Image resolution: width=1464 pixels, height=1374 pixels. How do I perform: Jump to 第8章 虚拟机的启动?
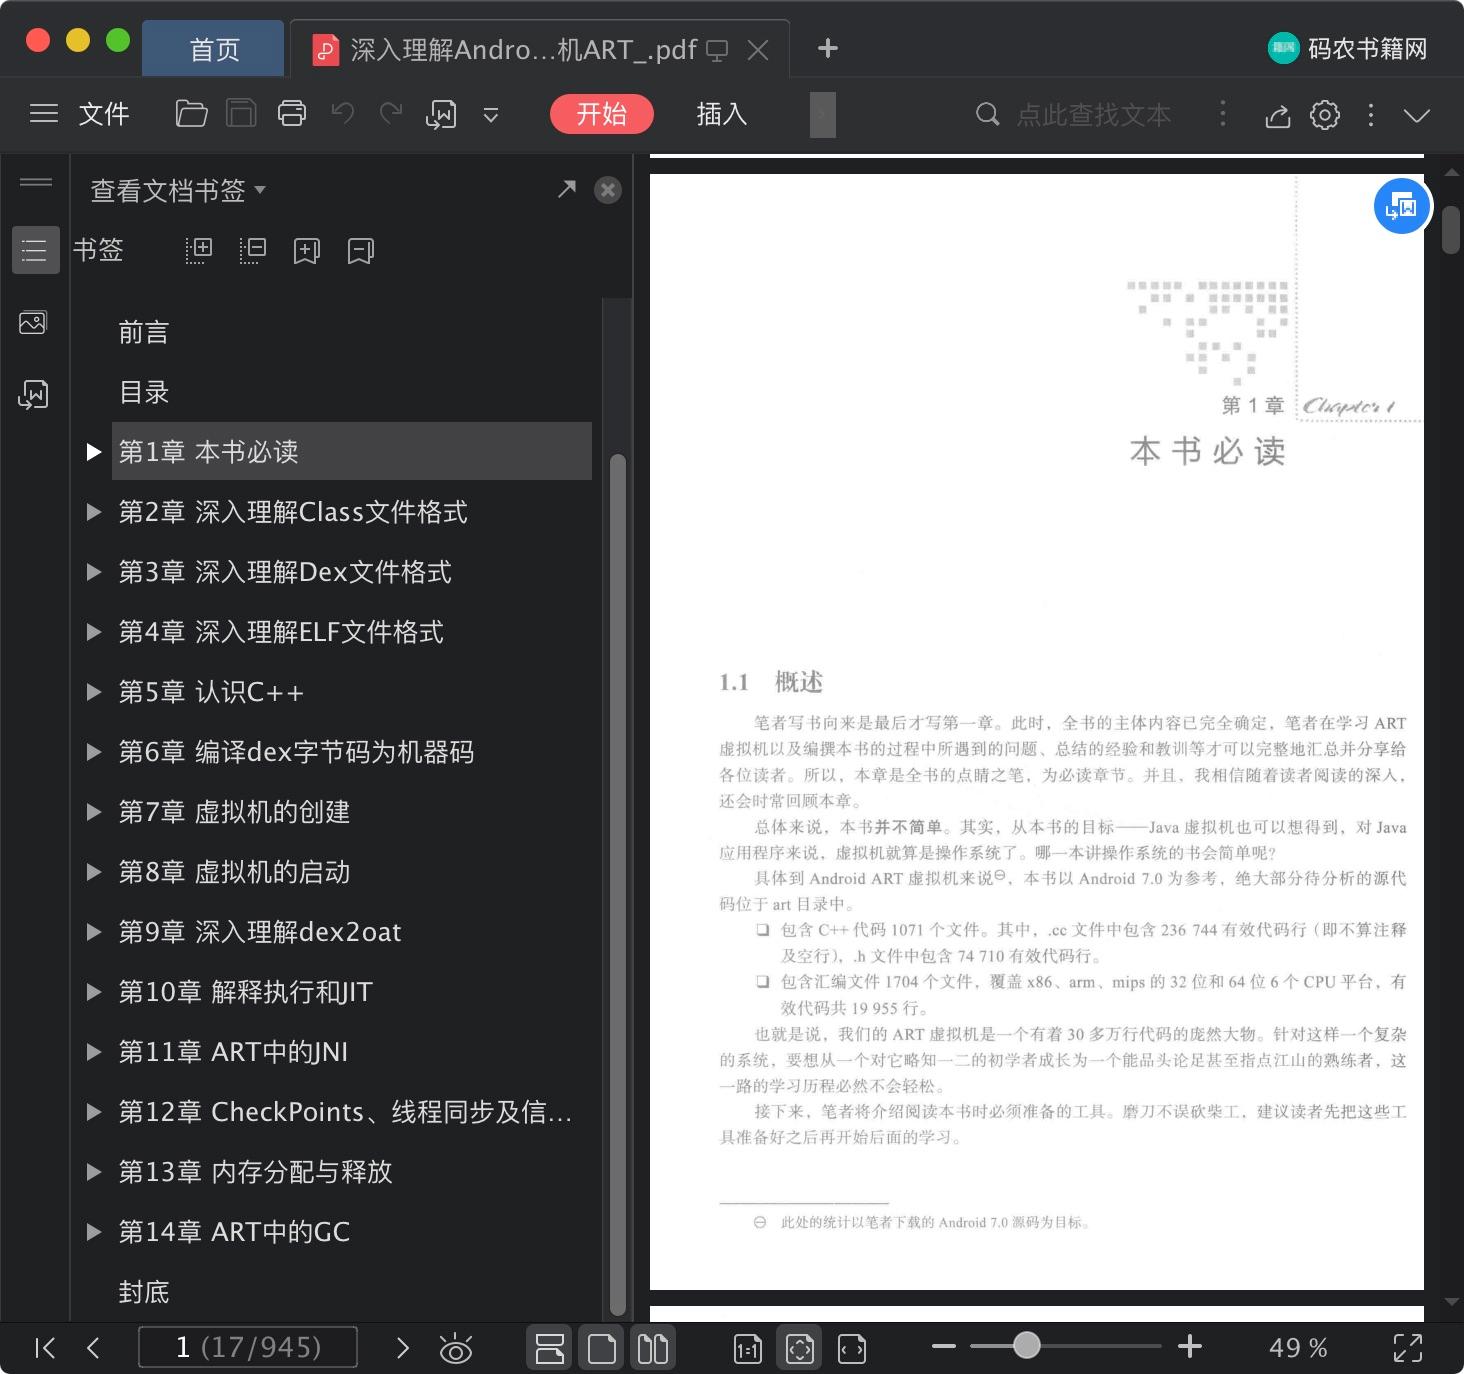(x=234, y=872)
